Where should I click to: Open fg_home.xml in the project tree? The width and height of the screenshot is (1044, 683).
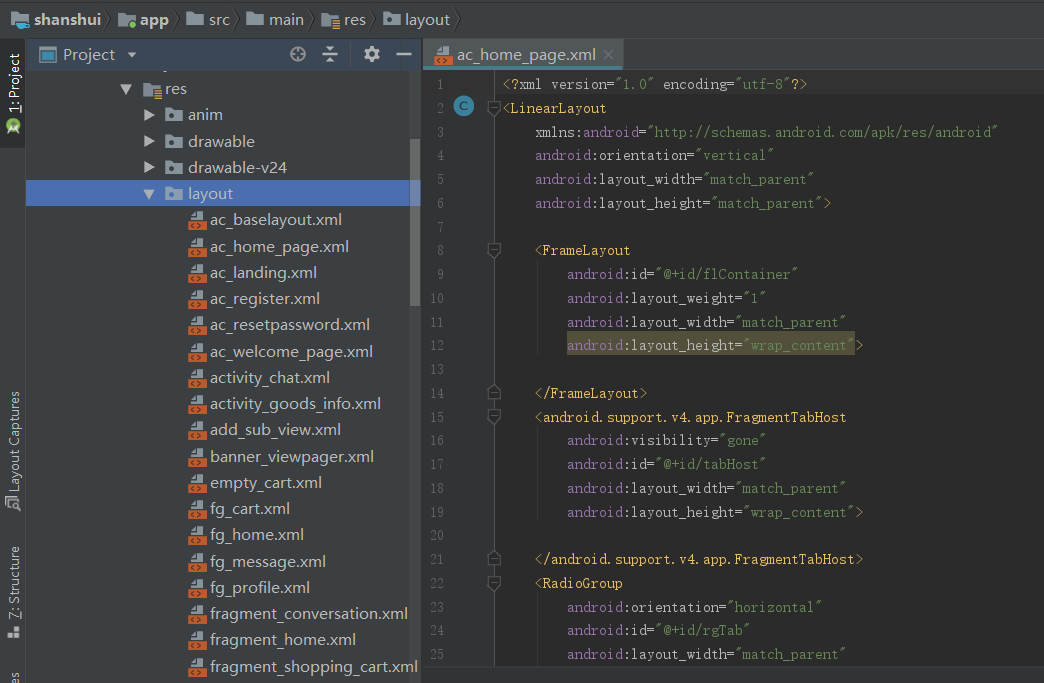[256, 535]
